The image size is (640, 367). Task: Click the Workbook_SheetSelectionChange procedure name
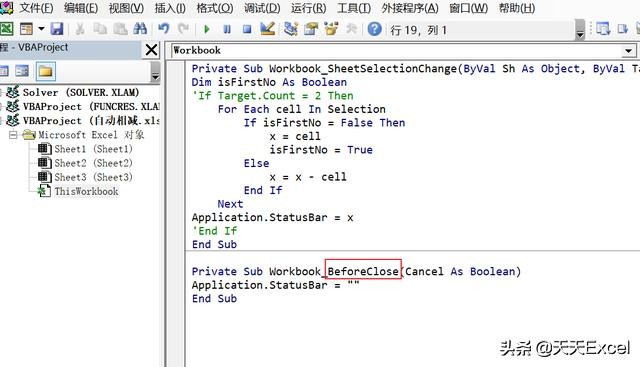363,69
